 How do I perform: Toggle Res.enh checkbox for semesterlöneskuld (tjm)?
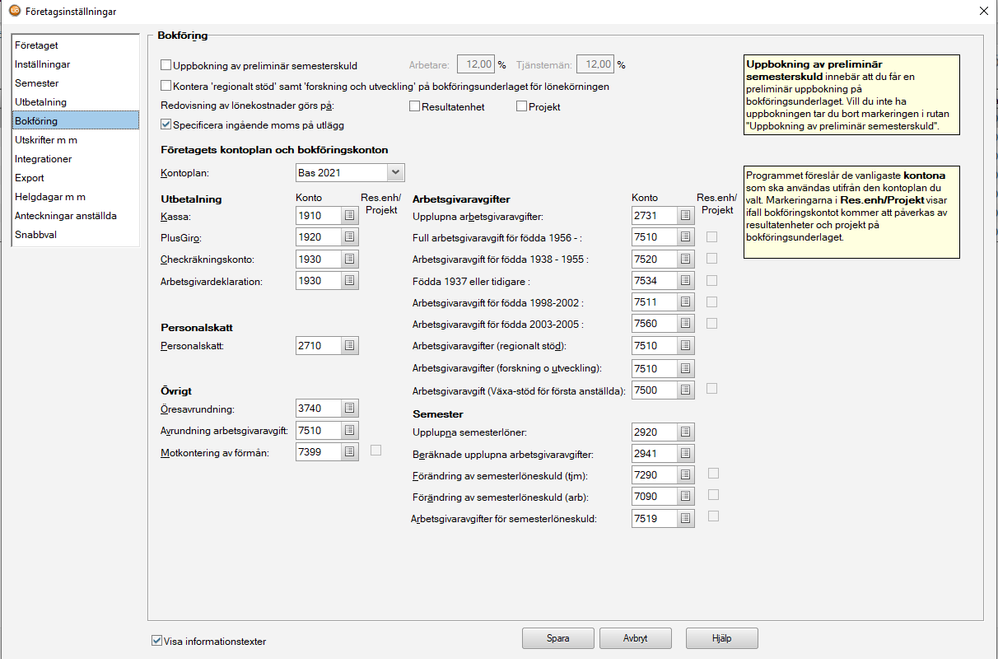click(713, 474)
